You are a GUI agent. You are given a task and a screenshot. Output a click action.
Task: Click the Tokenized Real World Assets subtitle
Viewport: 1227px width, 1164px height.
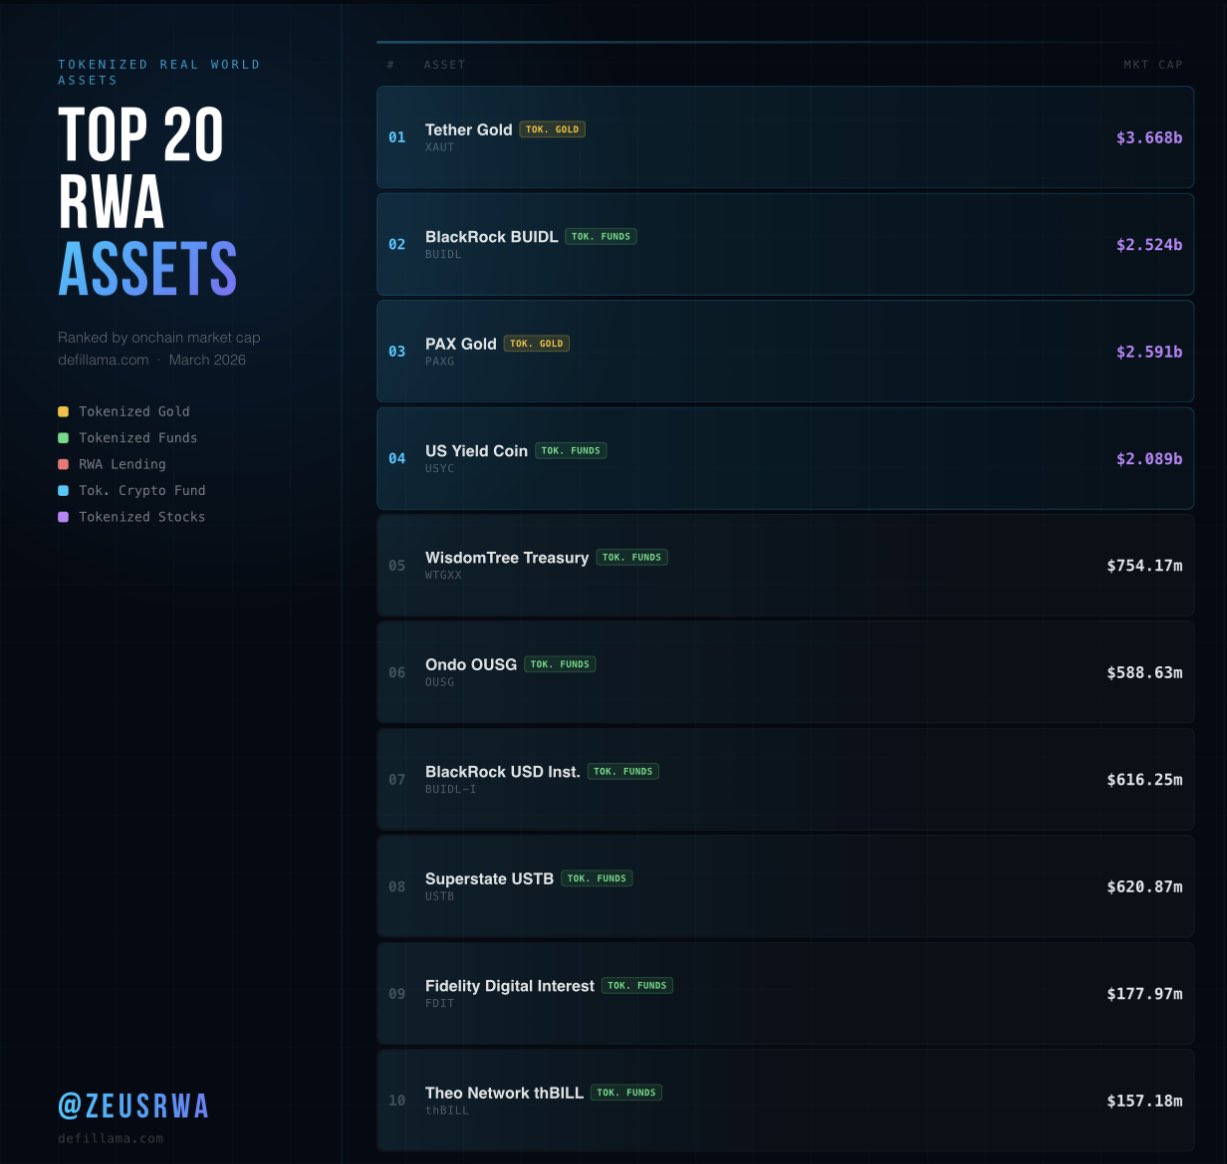159,72
